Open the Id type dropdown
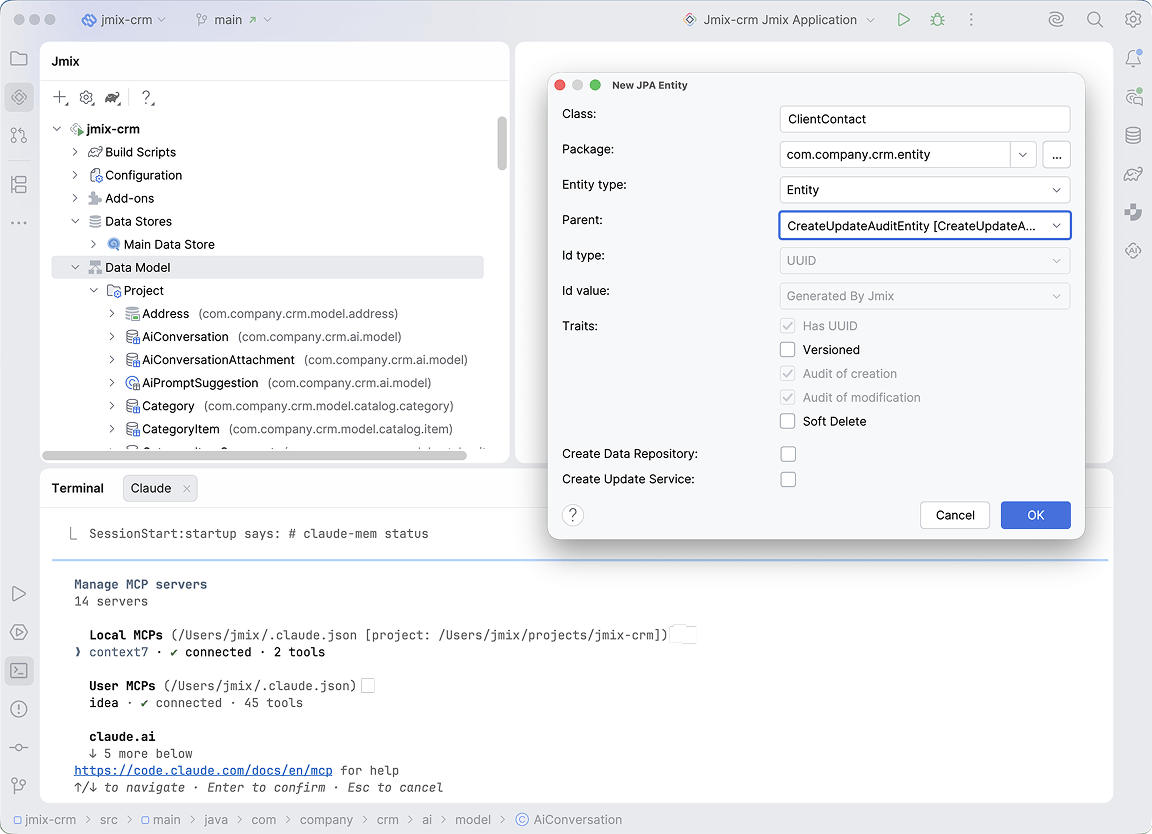Image resolution: width=1152 pixels, height=834 pixels. coord(924,261)
